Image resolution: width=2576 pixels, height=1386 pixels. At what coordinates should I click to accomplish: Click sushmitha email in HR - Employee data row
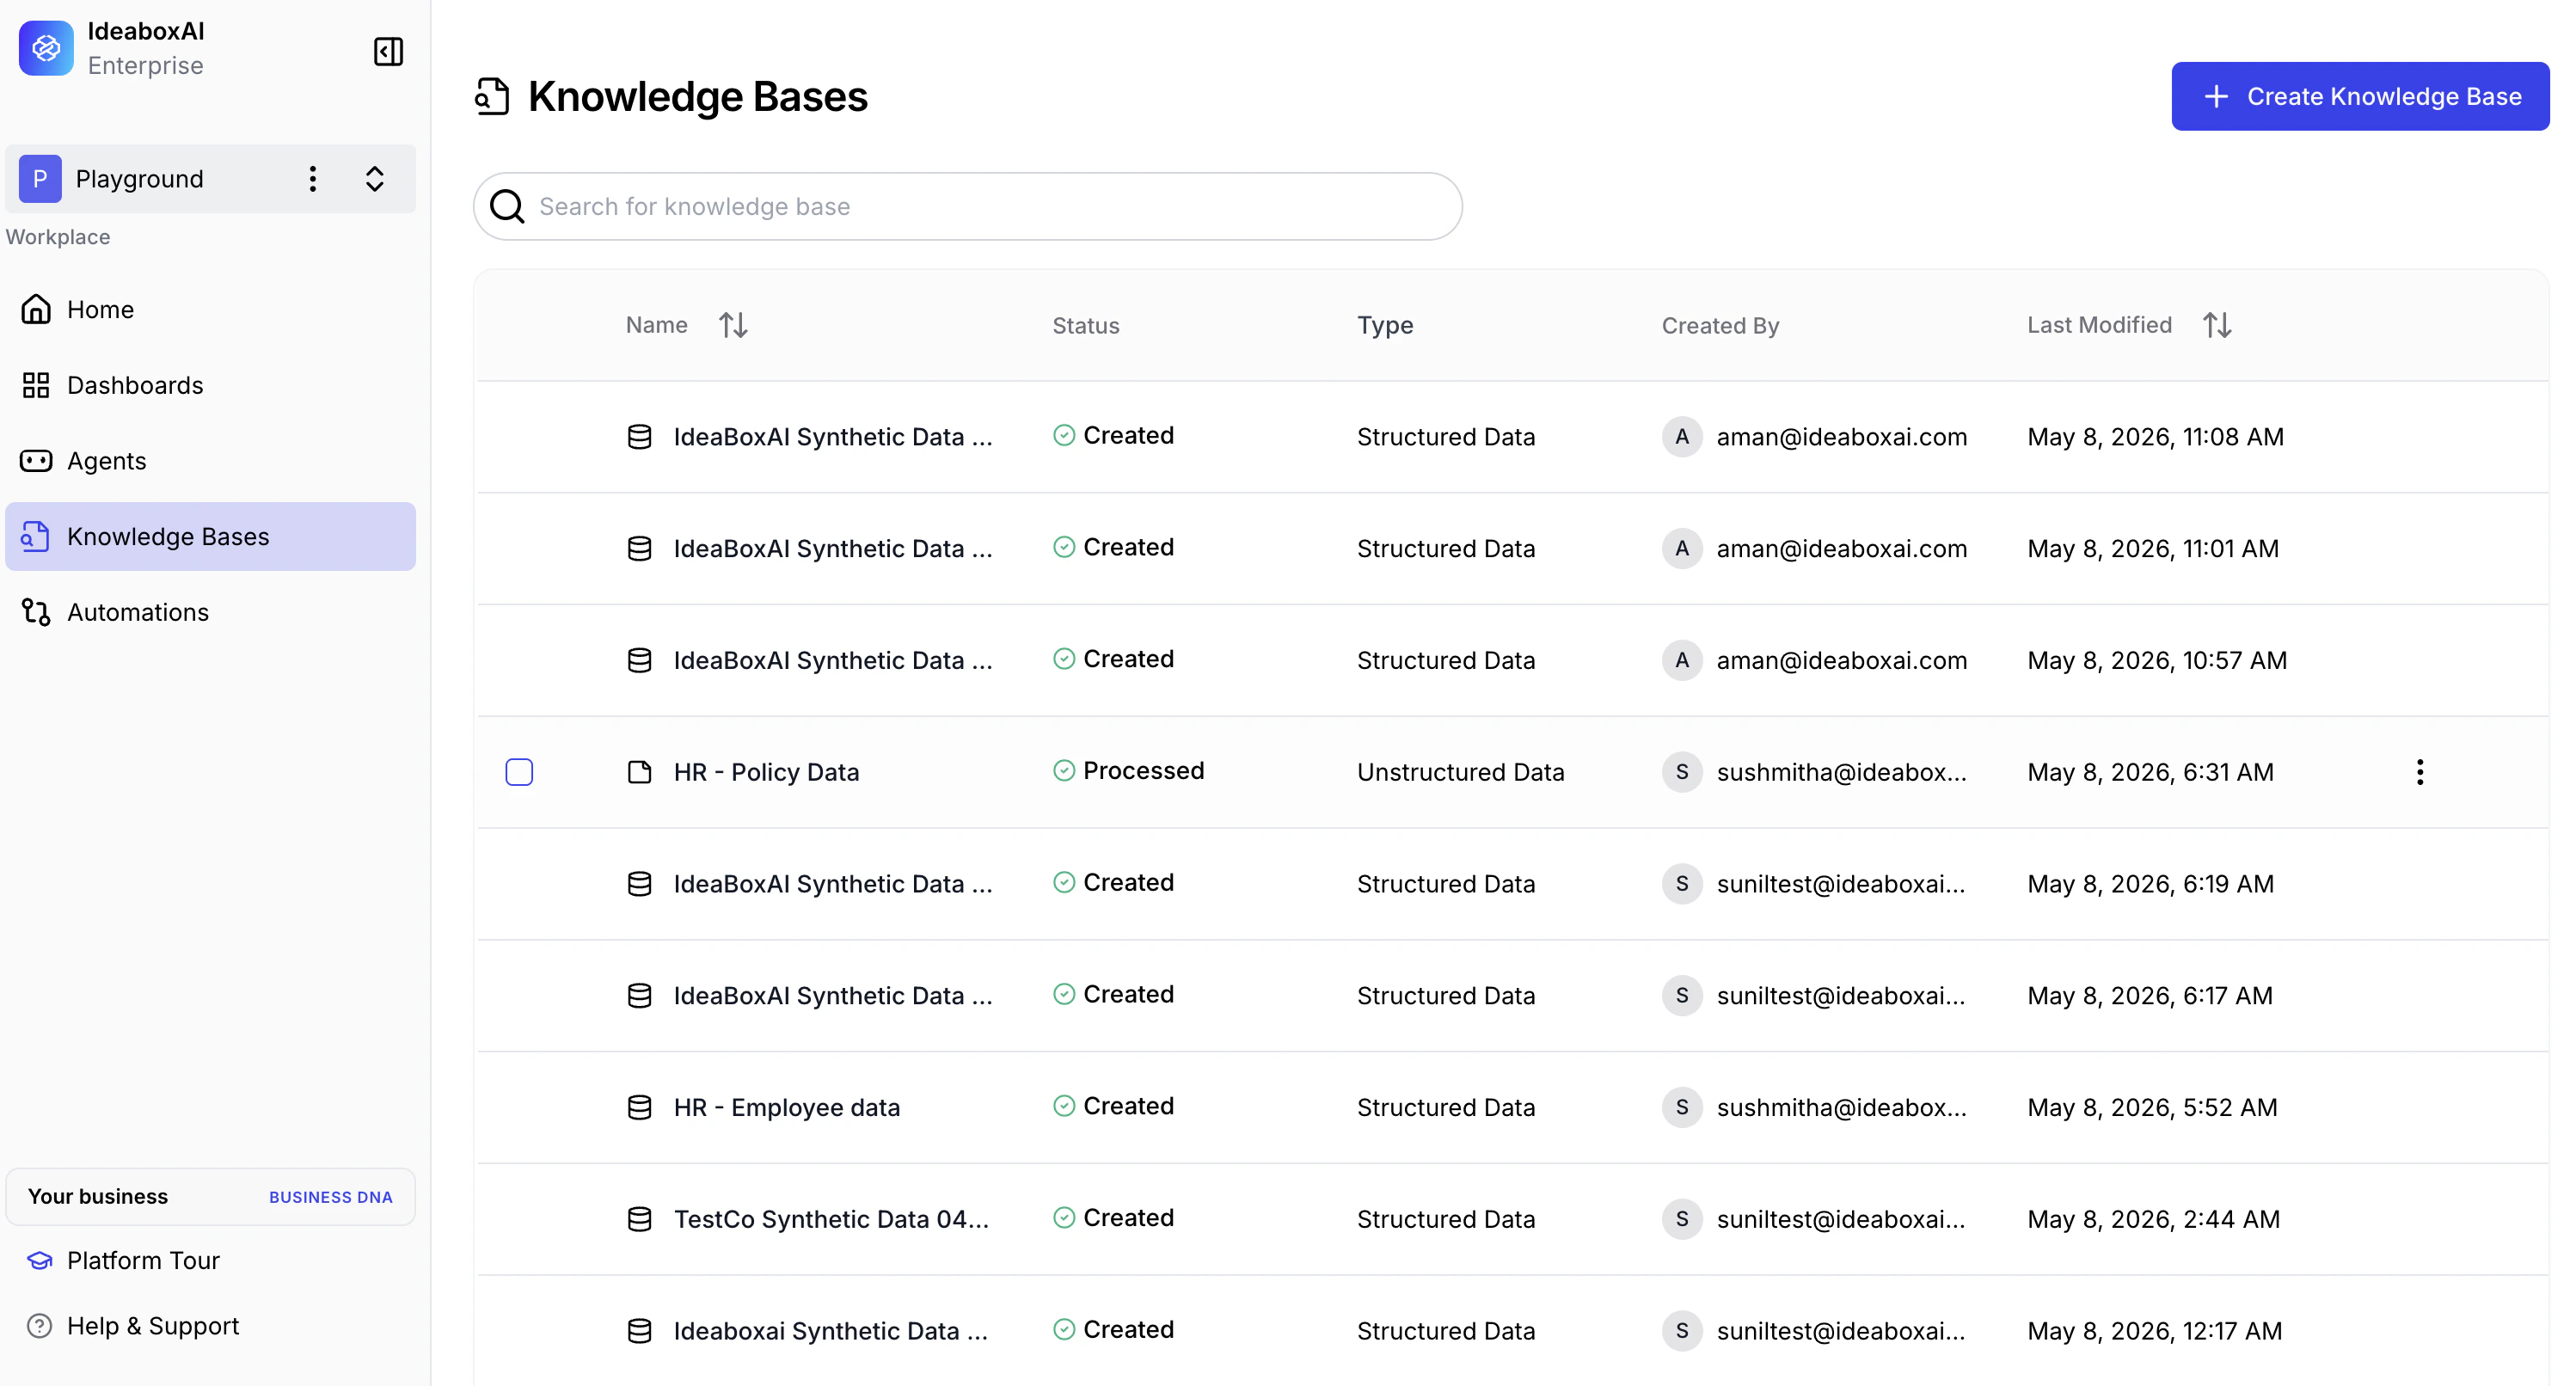click(1842, 1108)
